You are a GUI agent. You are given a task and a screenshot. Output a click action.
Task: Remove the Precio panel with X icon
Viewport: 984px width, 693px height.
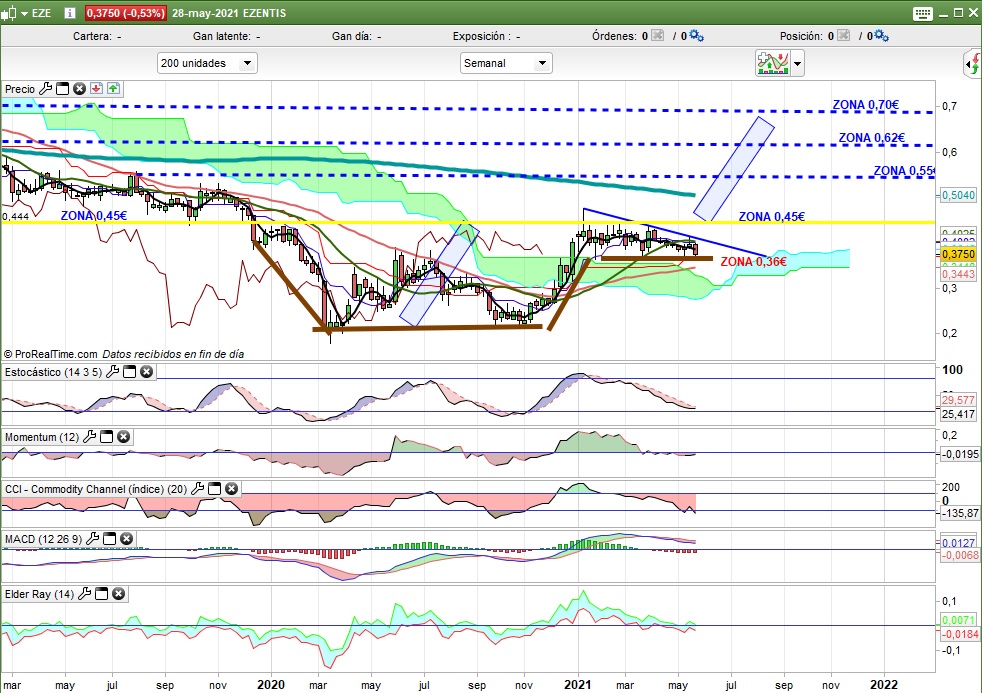coord(79,89)
